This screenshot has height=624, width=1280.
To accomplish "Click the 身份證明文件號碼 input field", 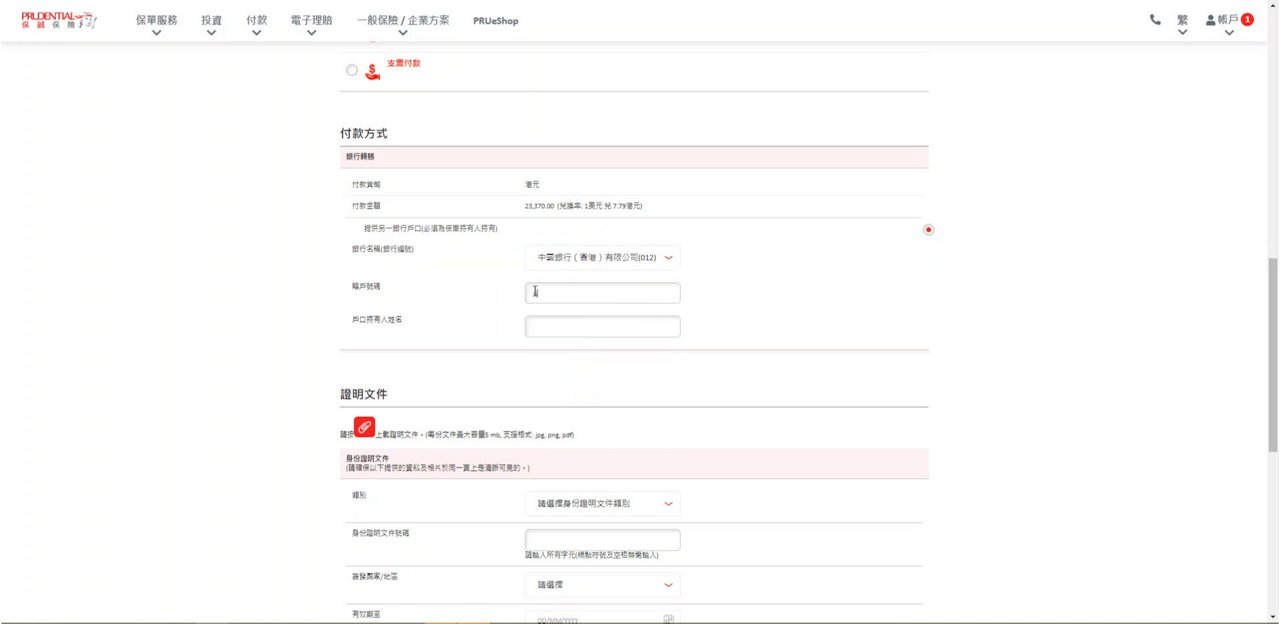I will tap(602, 540).
